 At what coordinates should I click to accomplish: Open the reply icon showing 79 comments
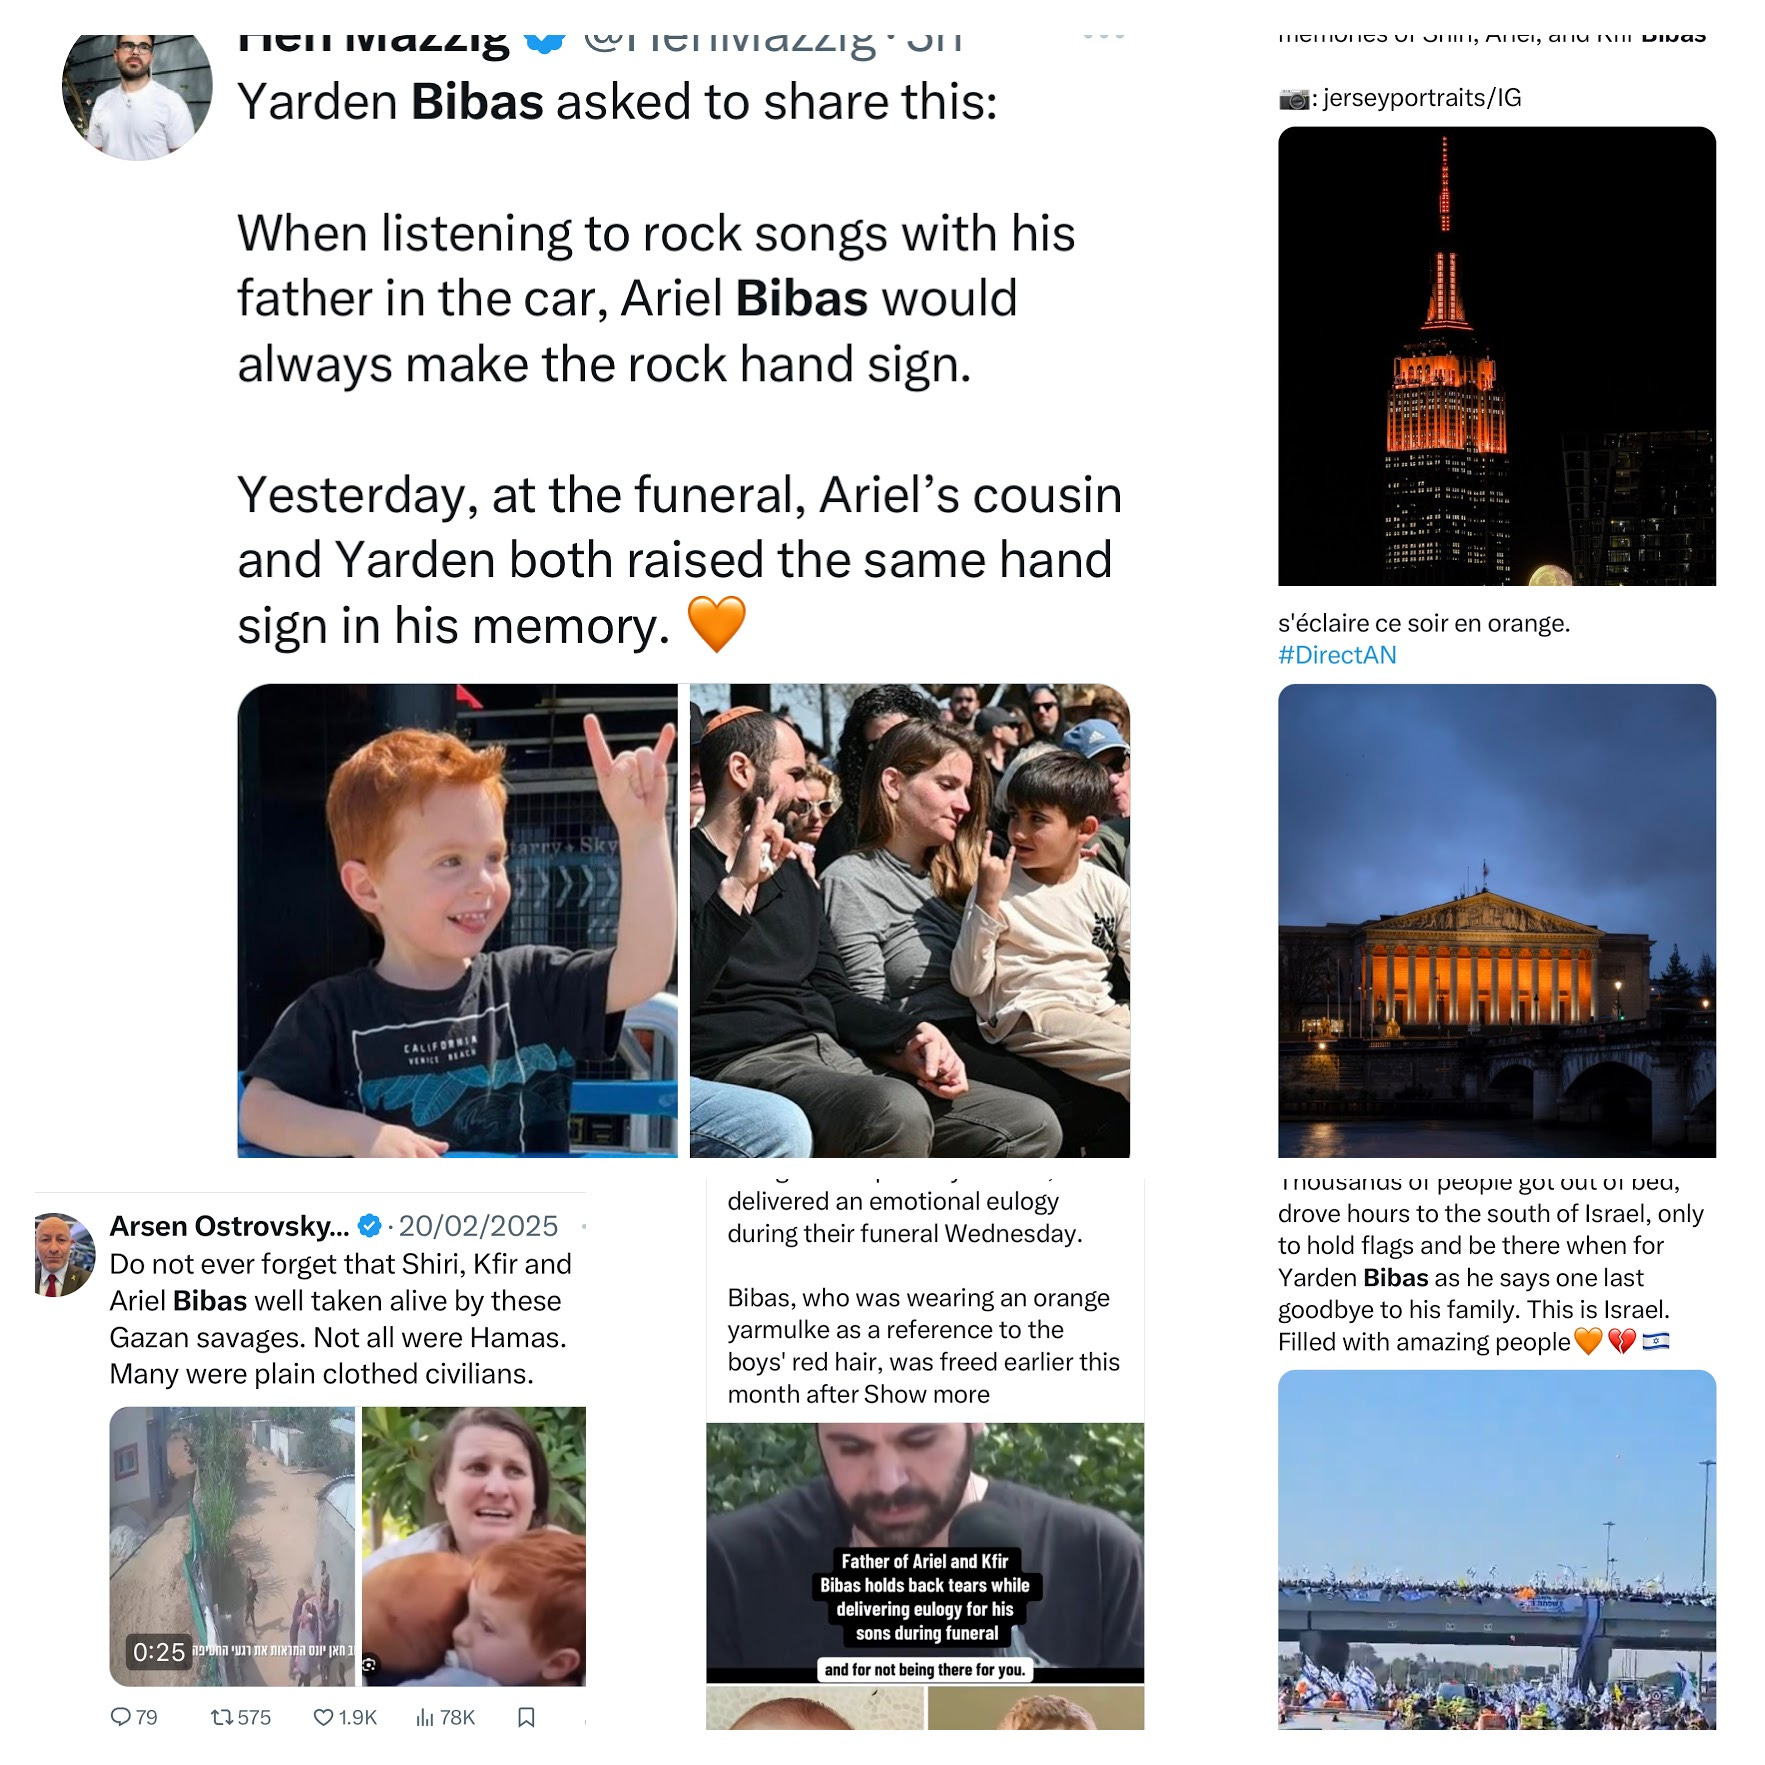point(133,1717)
